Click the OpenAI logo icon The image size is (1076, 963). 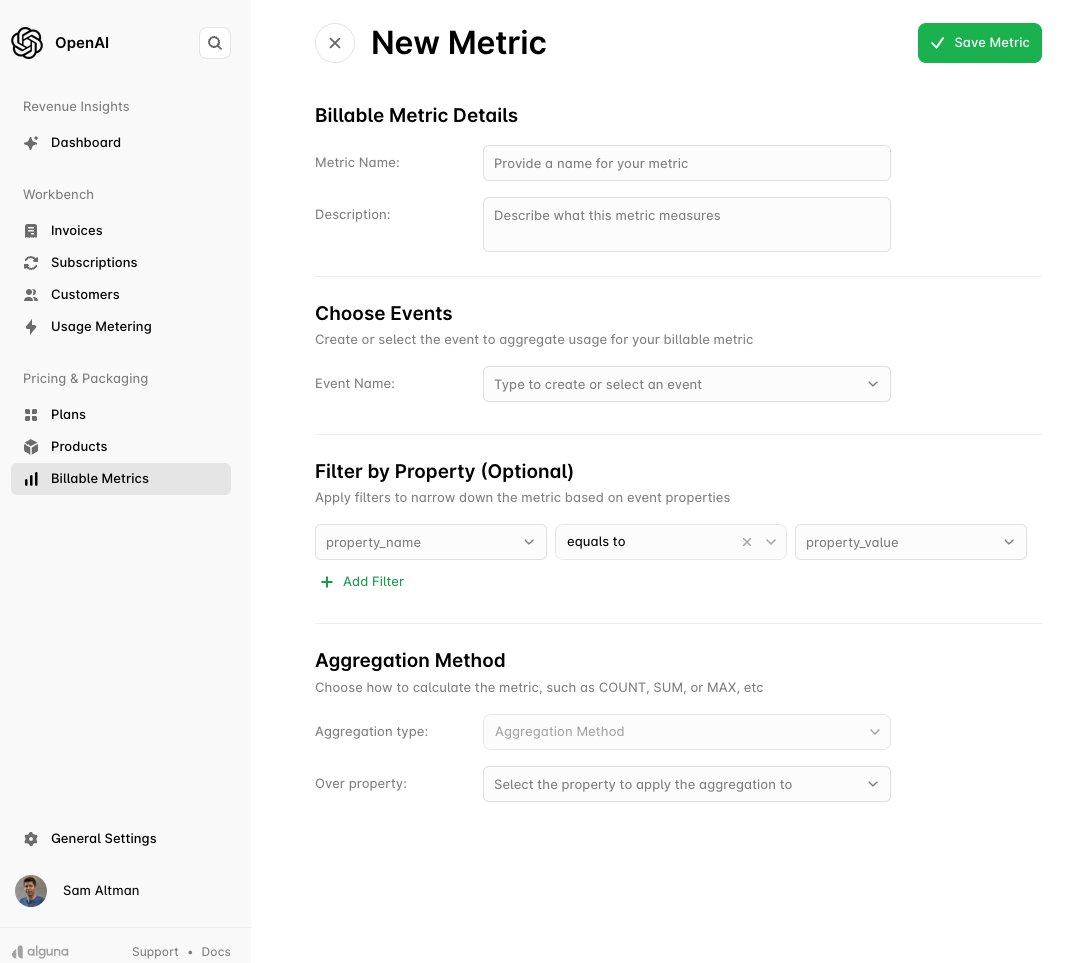click(x=27, y=43)
